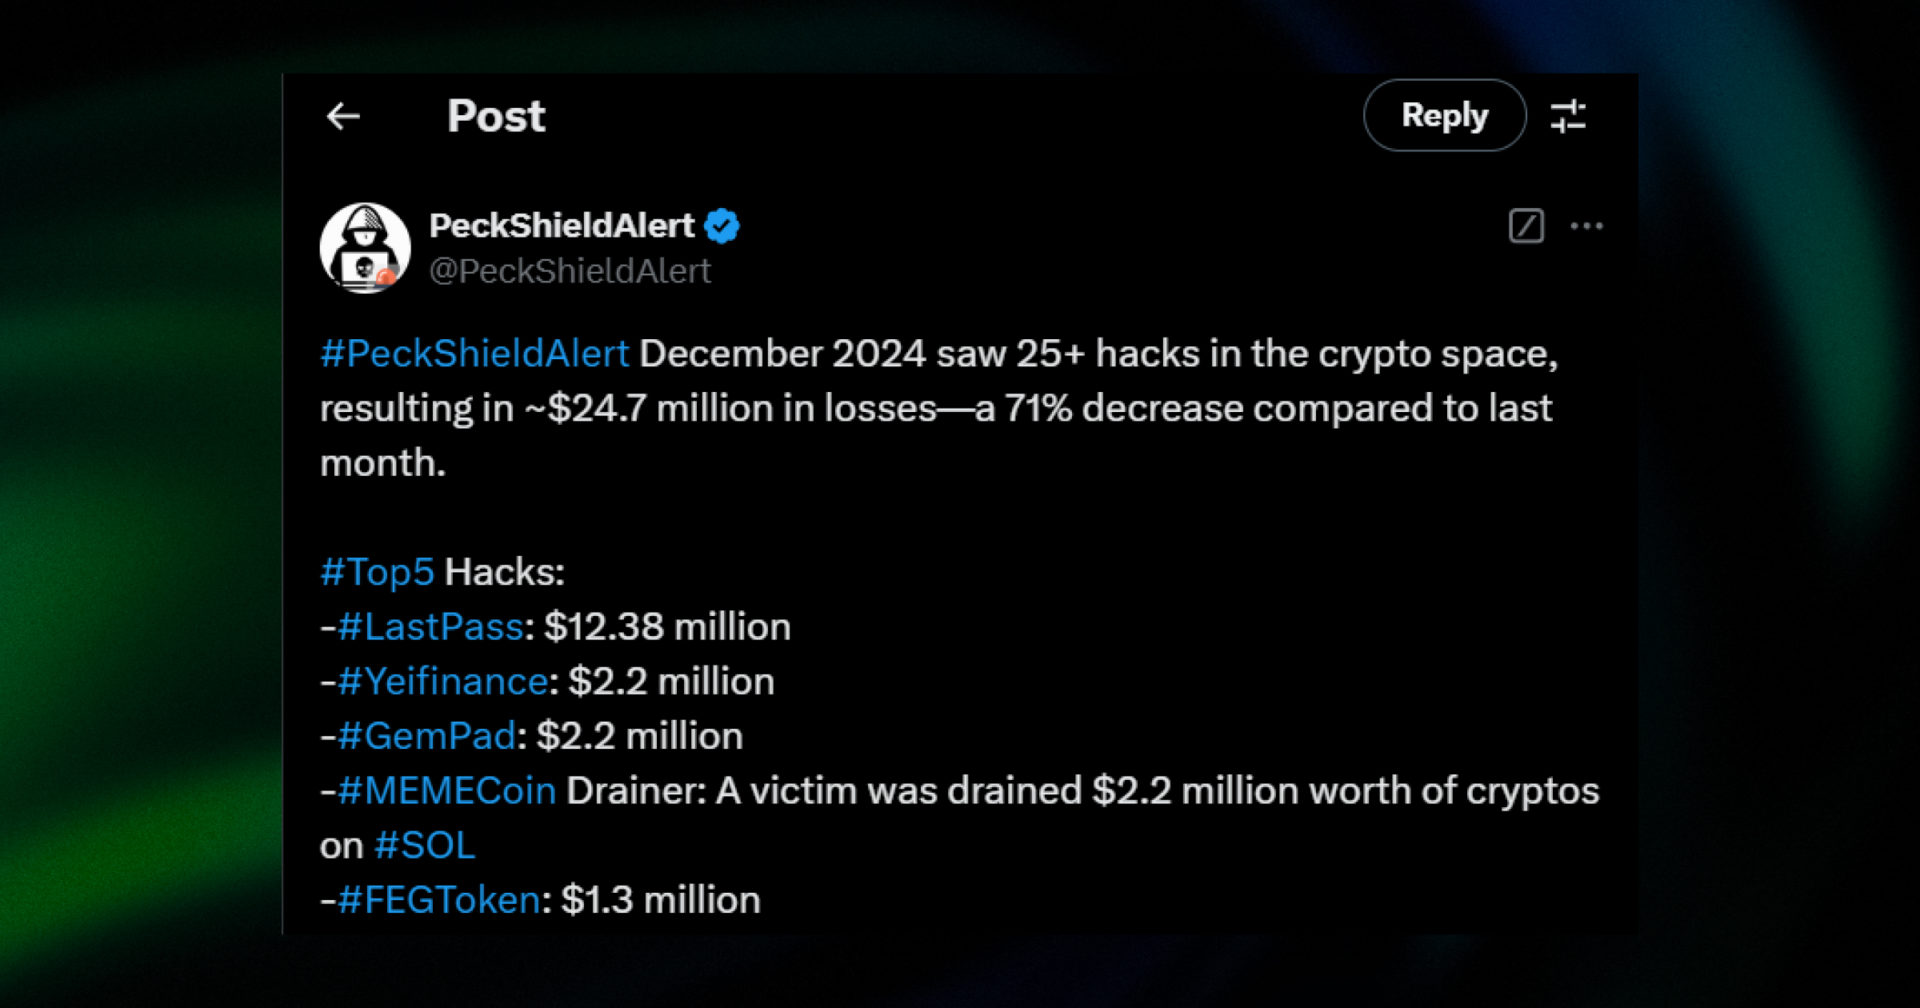Click the Post header tab label
Screen dimensions: 1920x1008
496,116
